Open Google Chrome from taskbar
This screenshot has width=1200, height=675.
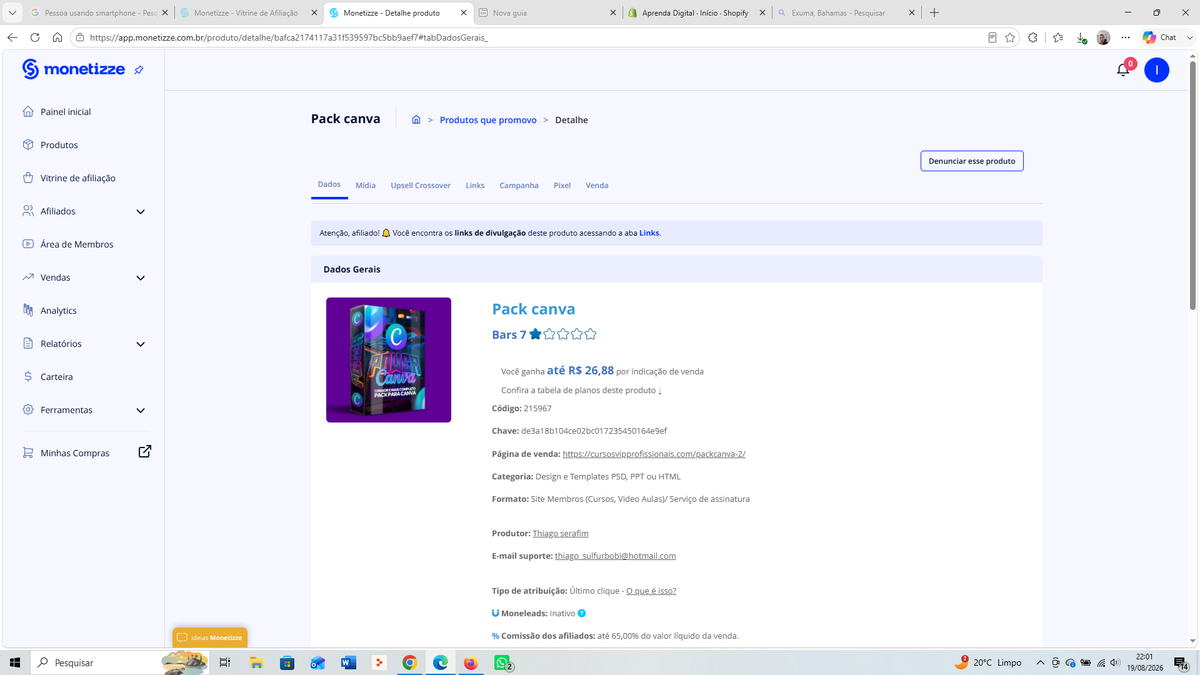click(x=410, y=662)
